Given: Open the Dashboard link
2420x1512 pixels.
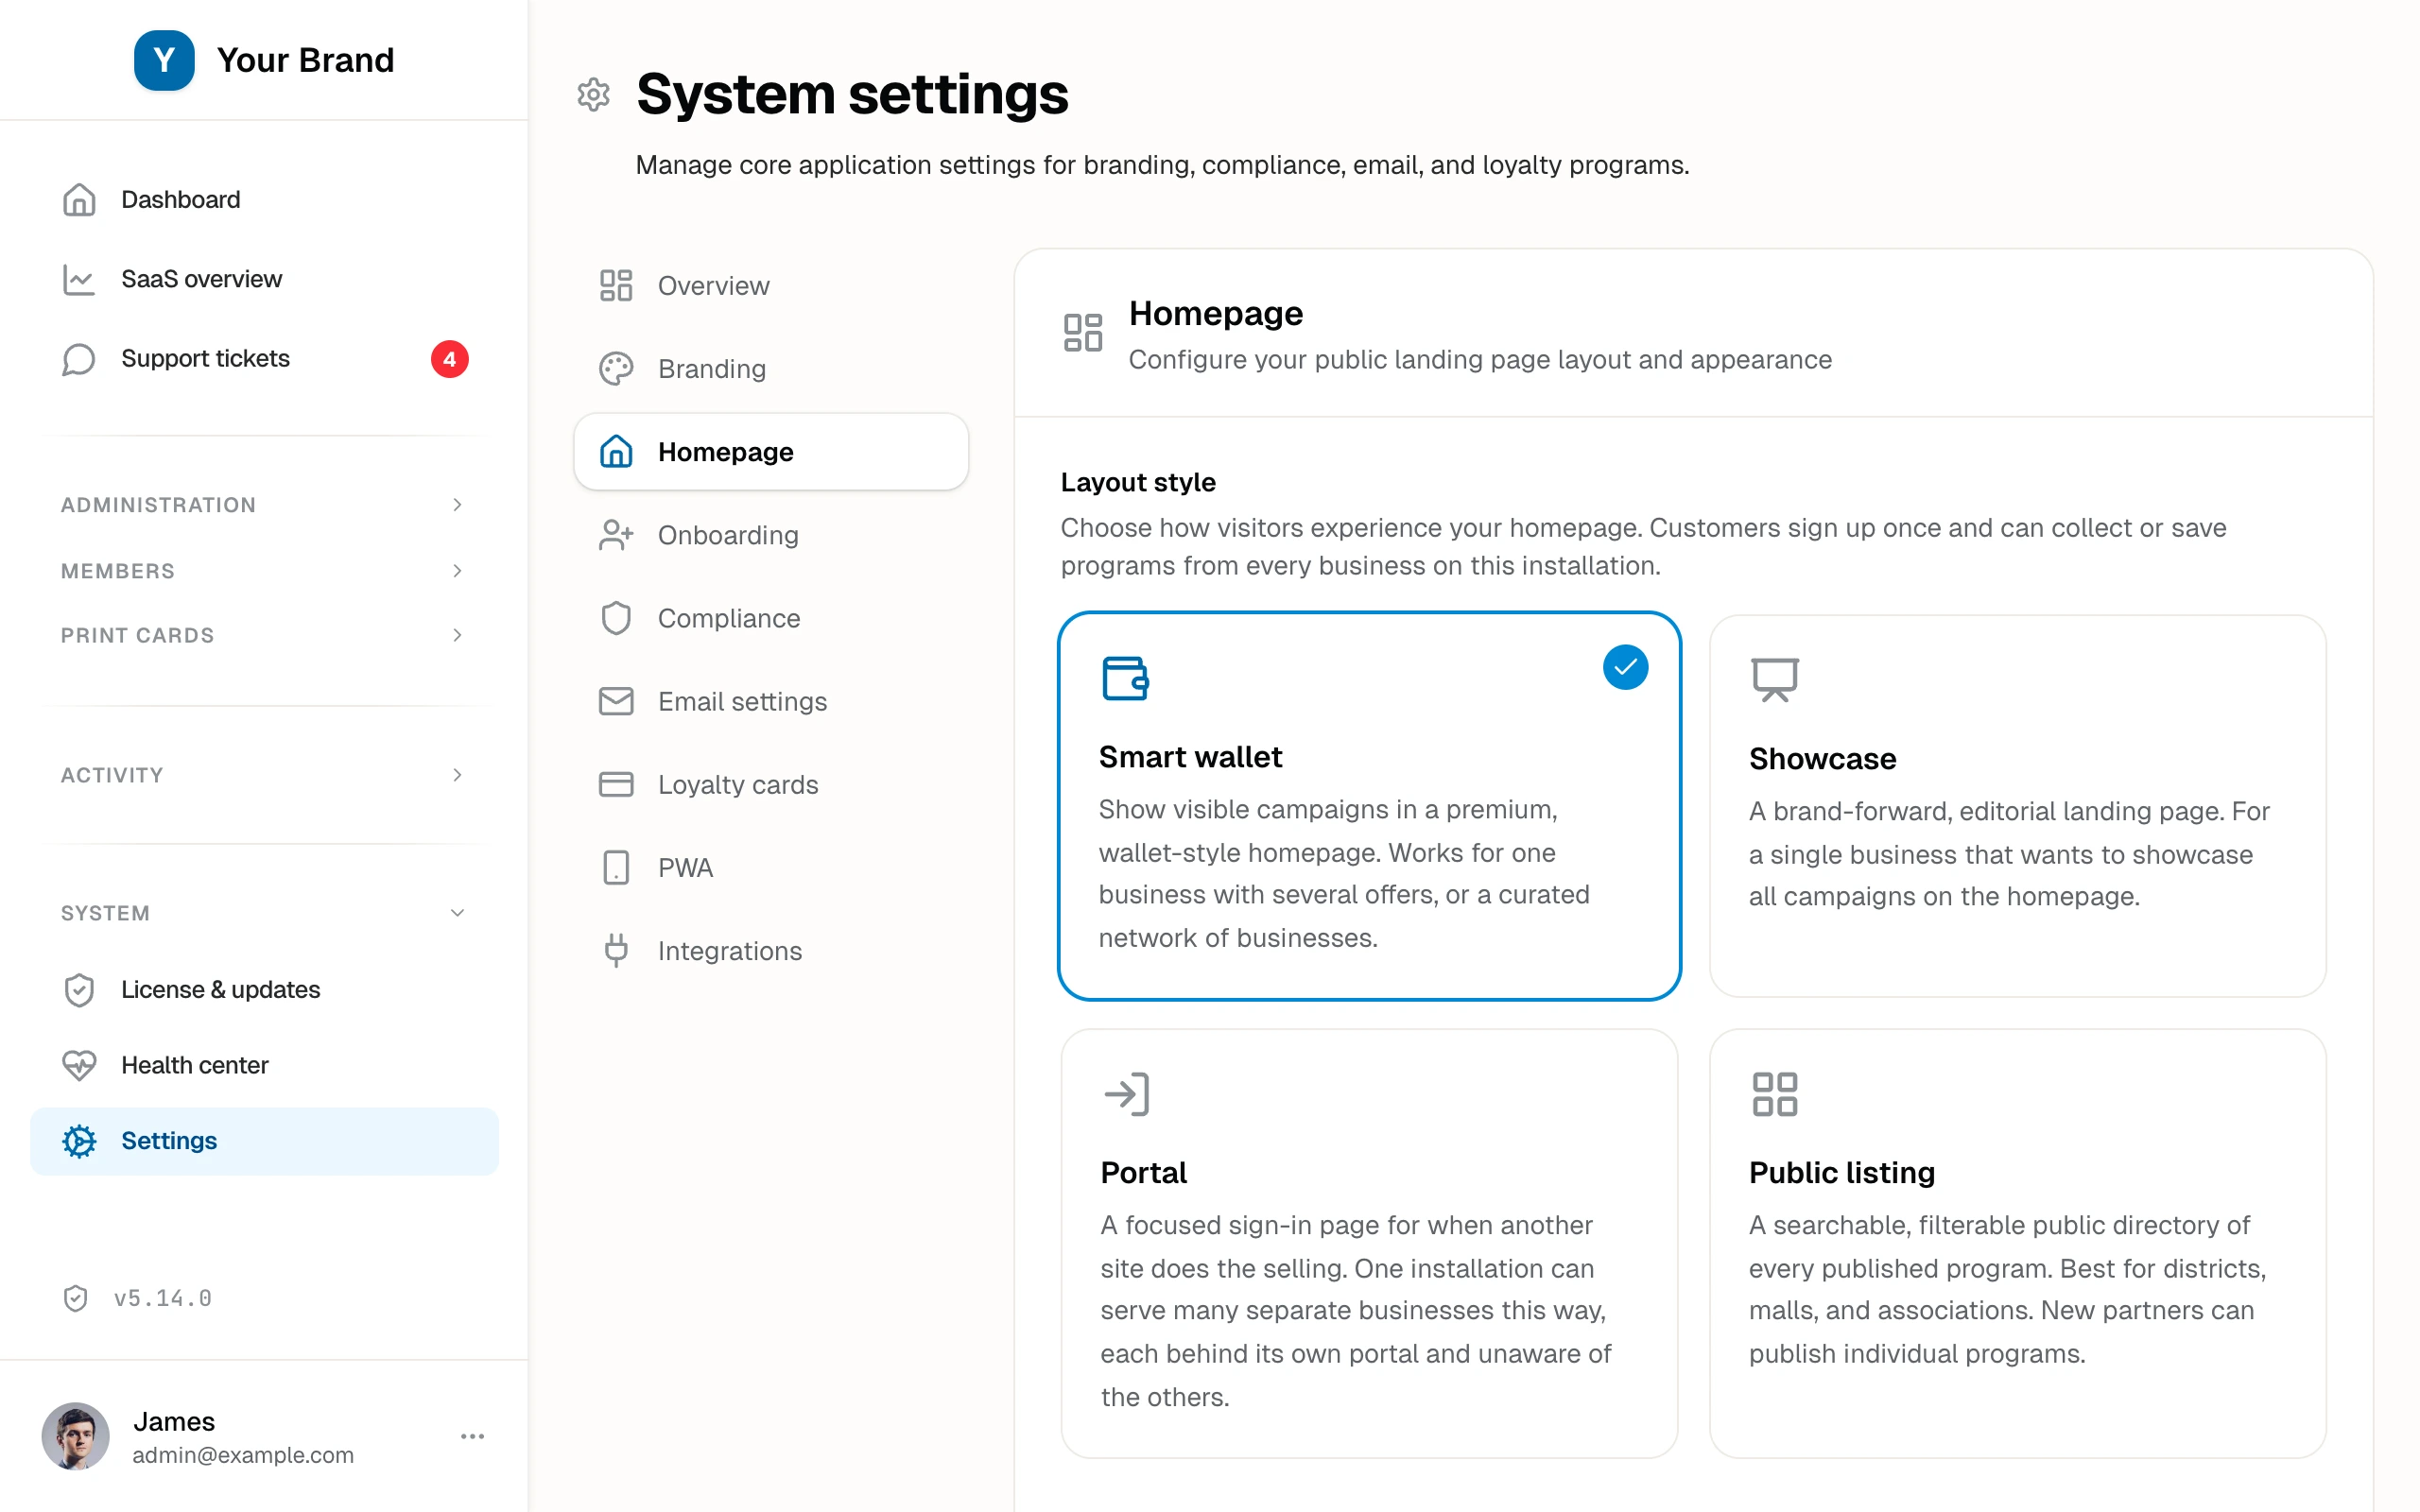Looking at the screenshot, I should (x=264, y=200).
